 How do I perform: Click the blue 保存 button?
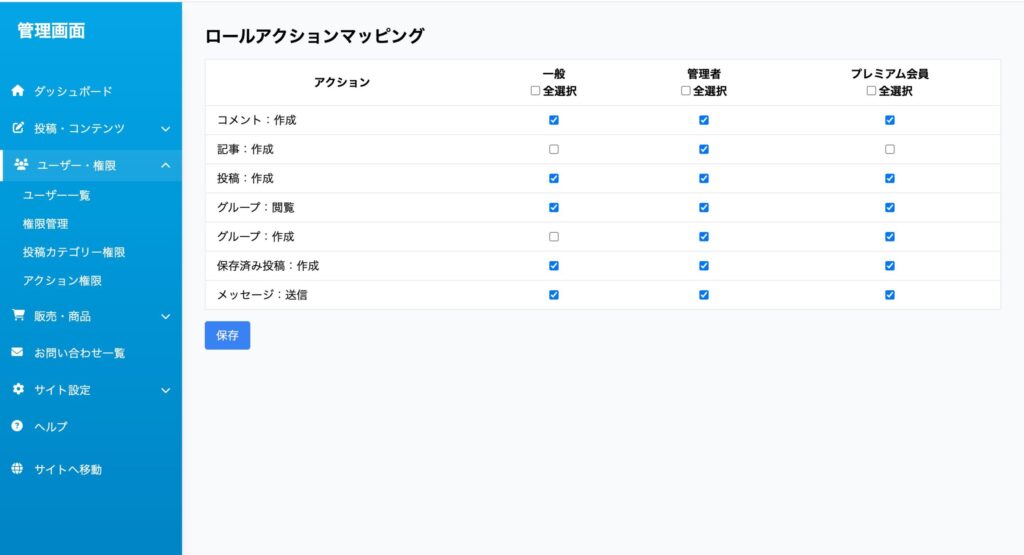coord(227,335)
